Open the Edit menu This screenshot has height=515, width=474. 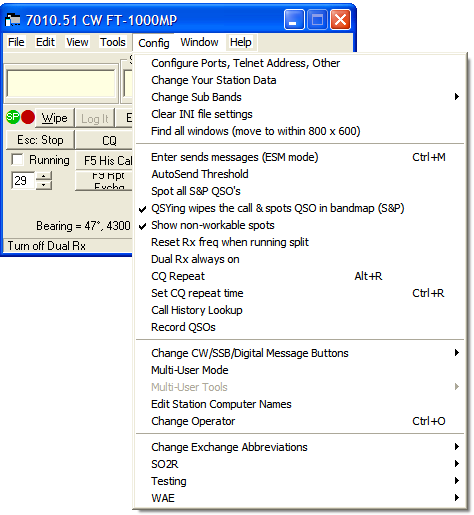[x=45, y=42]
